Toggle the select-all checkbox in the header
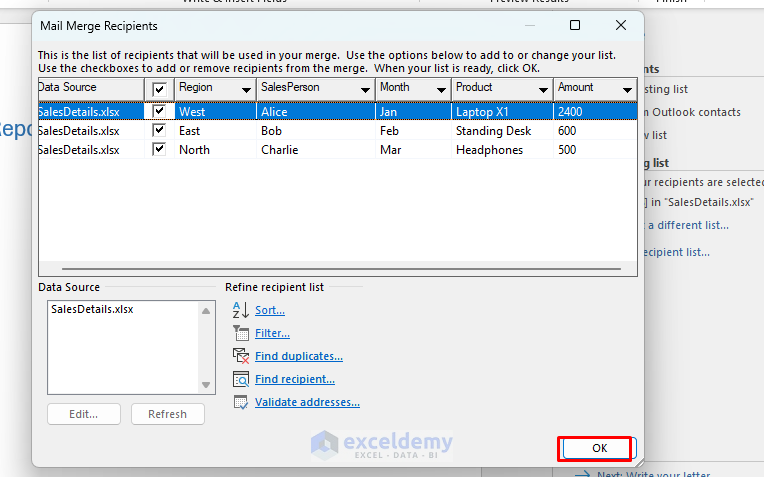Screen dimensions: 764x477 pyautogui.click(x=159, y=89)
